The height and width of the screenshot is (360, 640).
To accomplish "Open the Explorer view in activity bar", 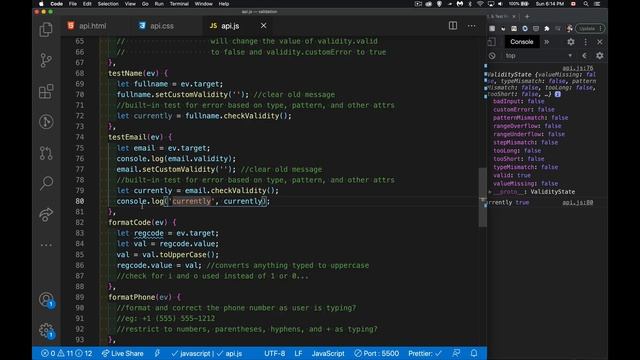I will pos(46,30).
